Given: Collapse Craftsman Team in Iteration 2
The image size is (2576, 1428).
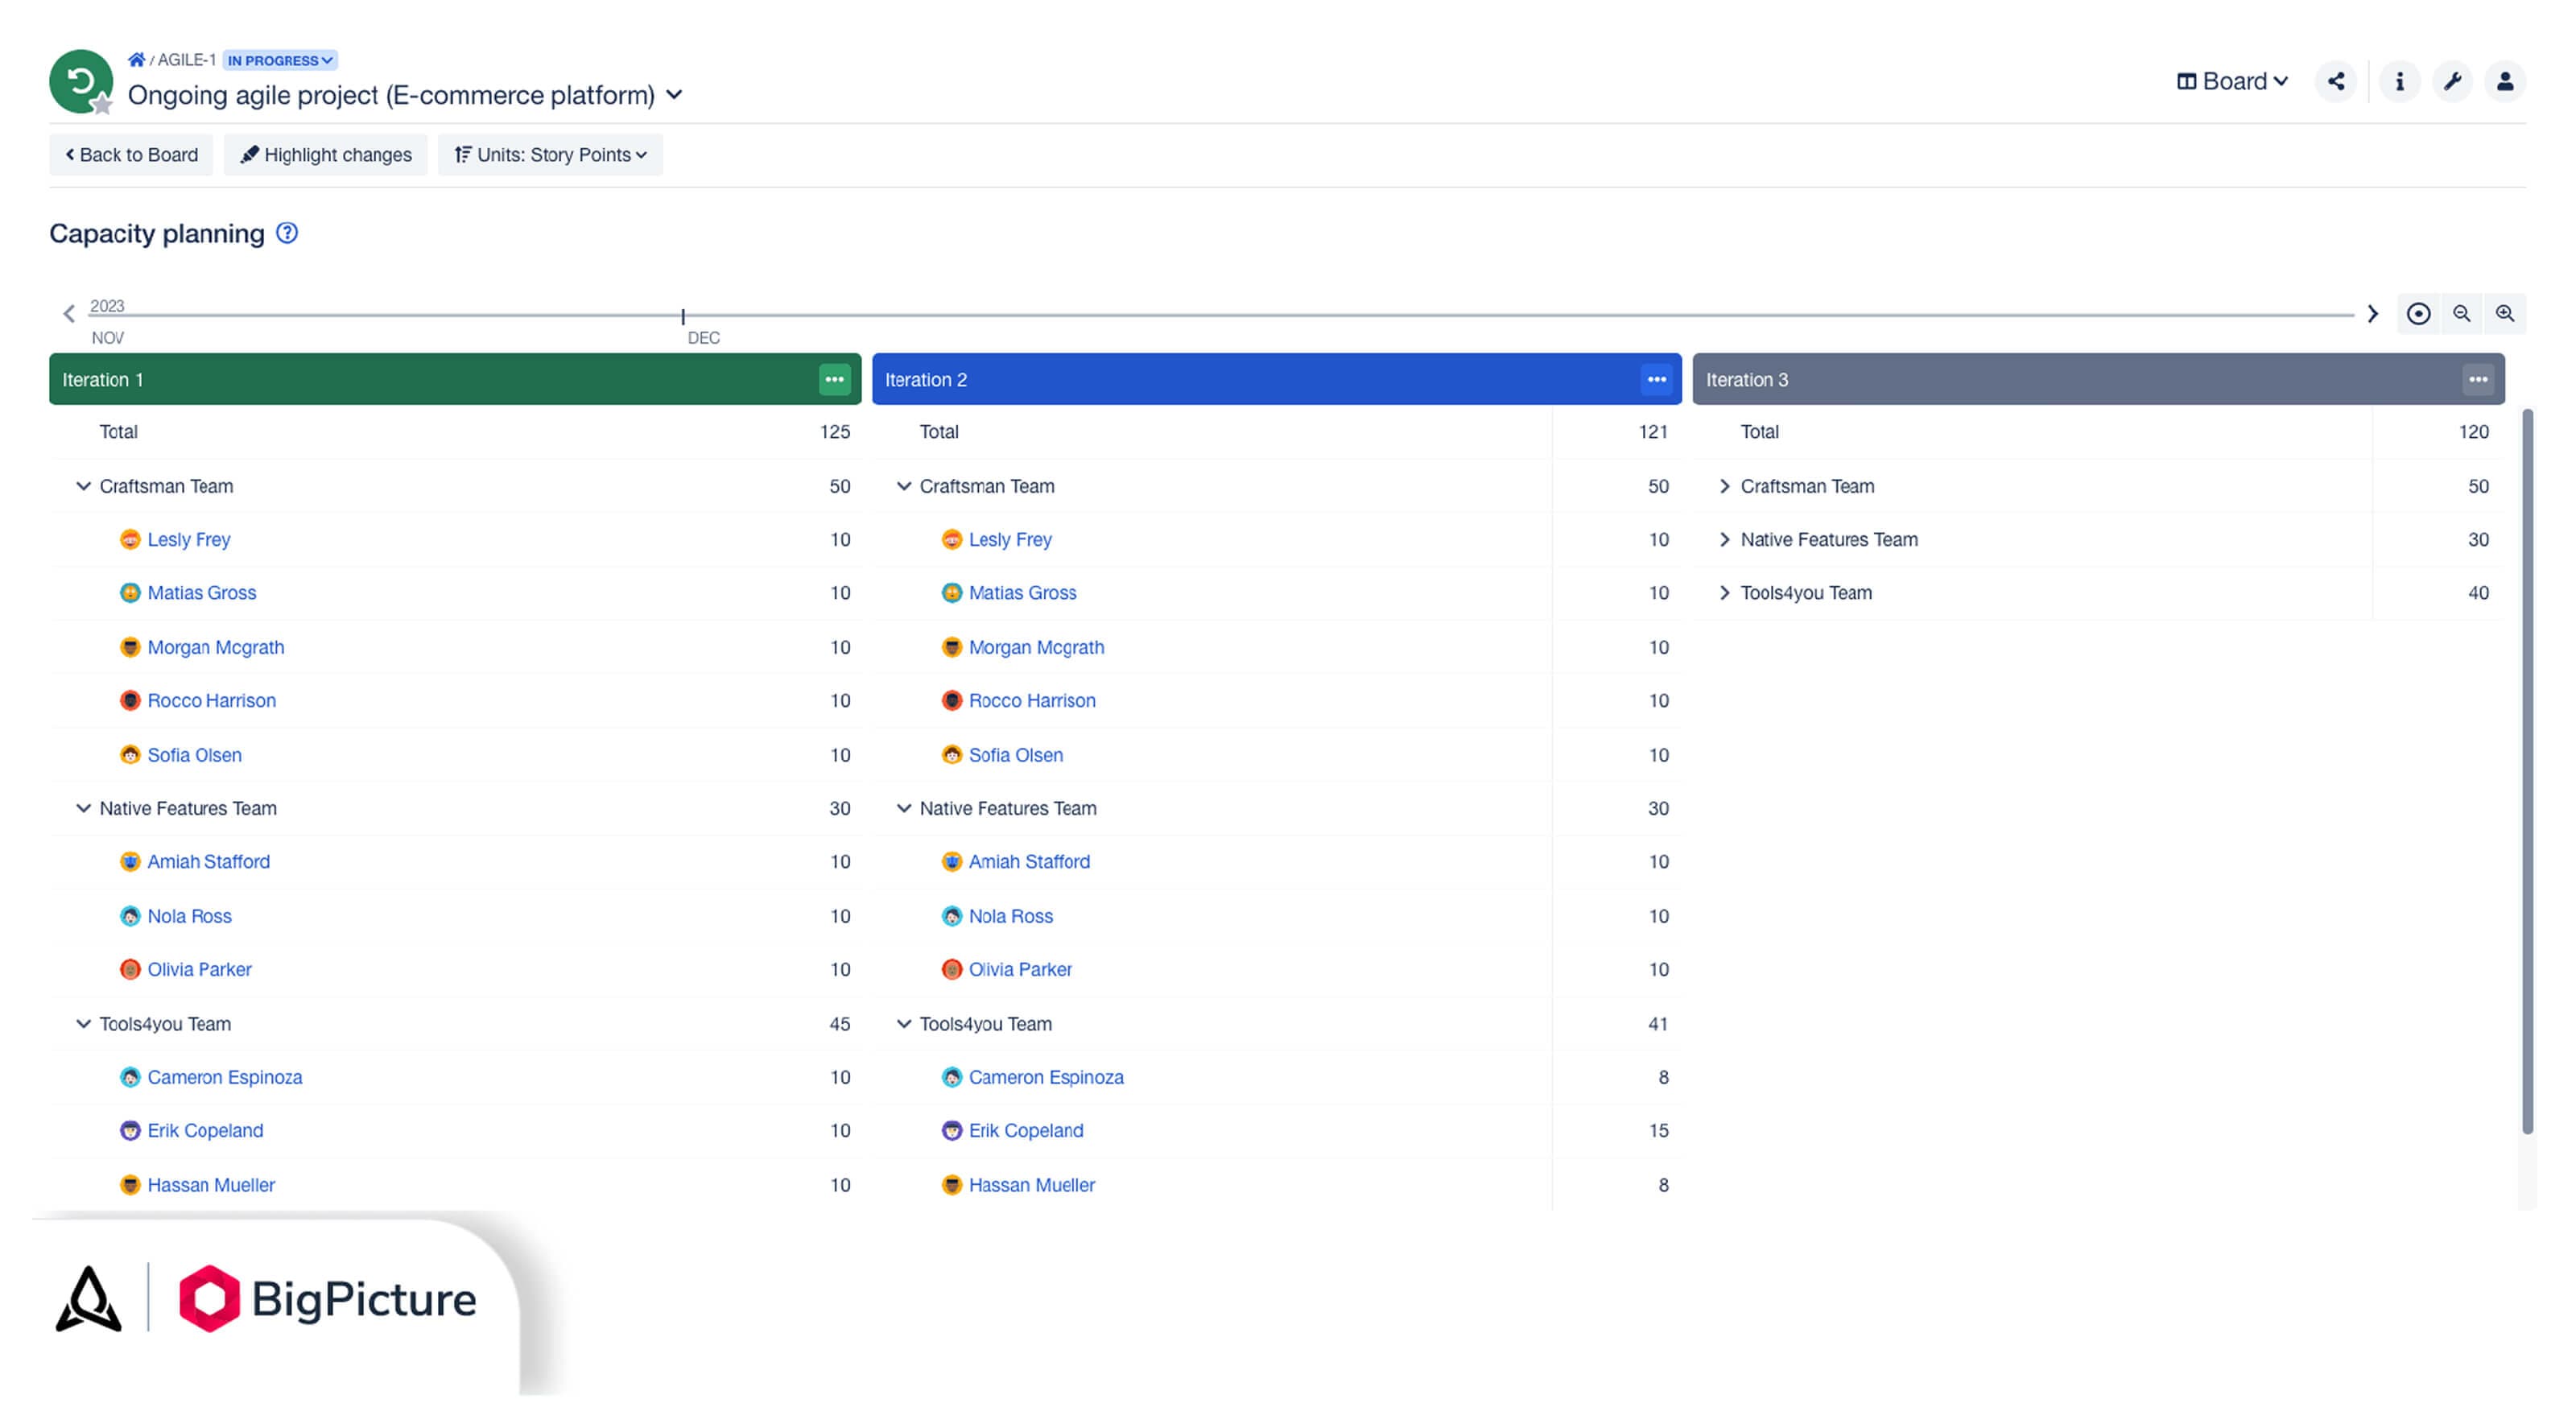Looking at the screenshot, I should coord(904,486).
